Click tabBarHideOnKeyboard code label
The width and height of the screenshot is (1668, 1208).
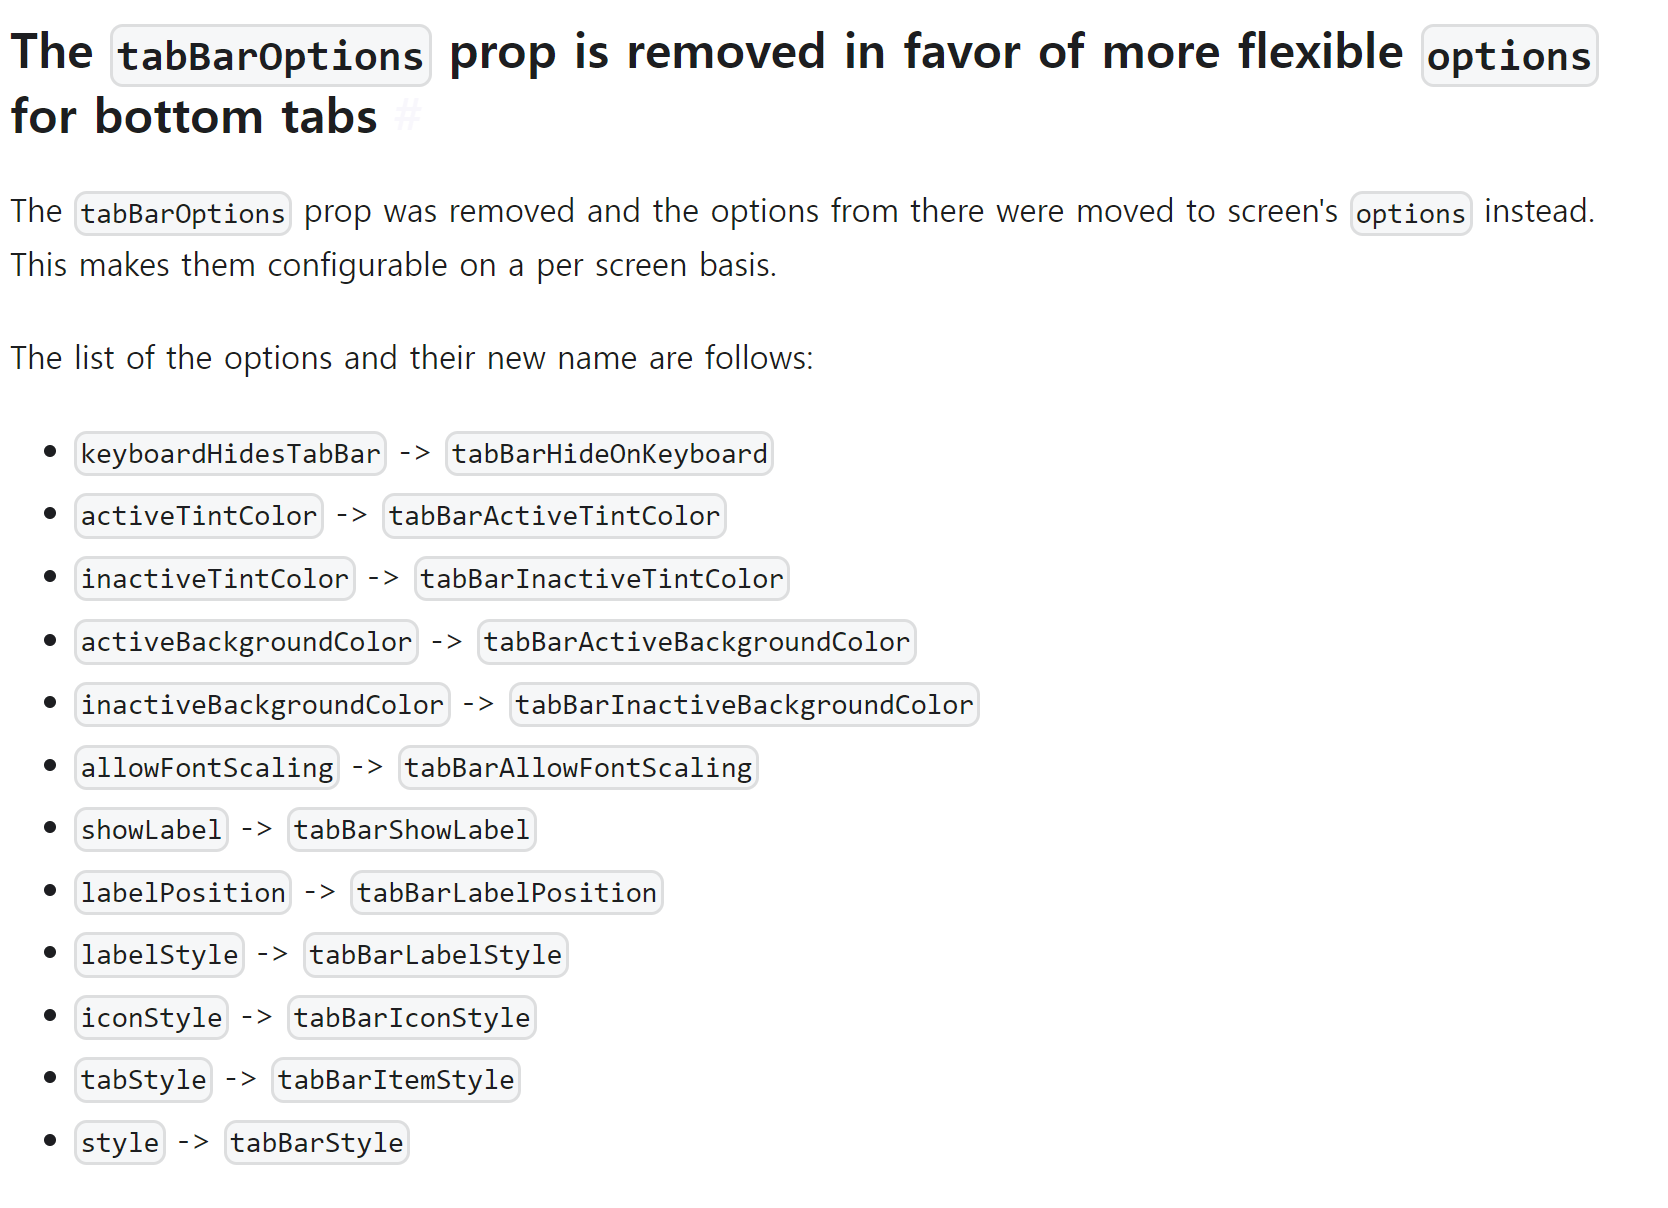pyautogui.click(x=610, y=454)
